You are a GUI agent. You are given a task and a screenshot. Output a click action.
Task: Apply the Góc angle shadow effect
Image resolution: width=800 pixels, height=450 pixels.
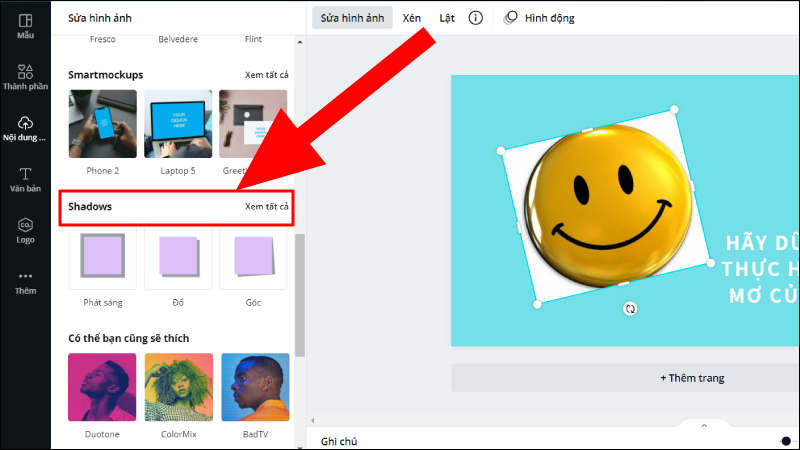pos(253,256)
